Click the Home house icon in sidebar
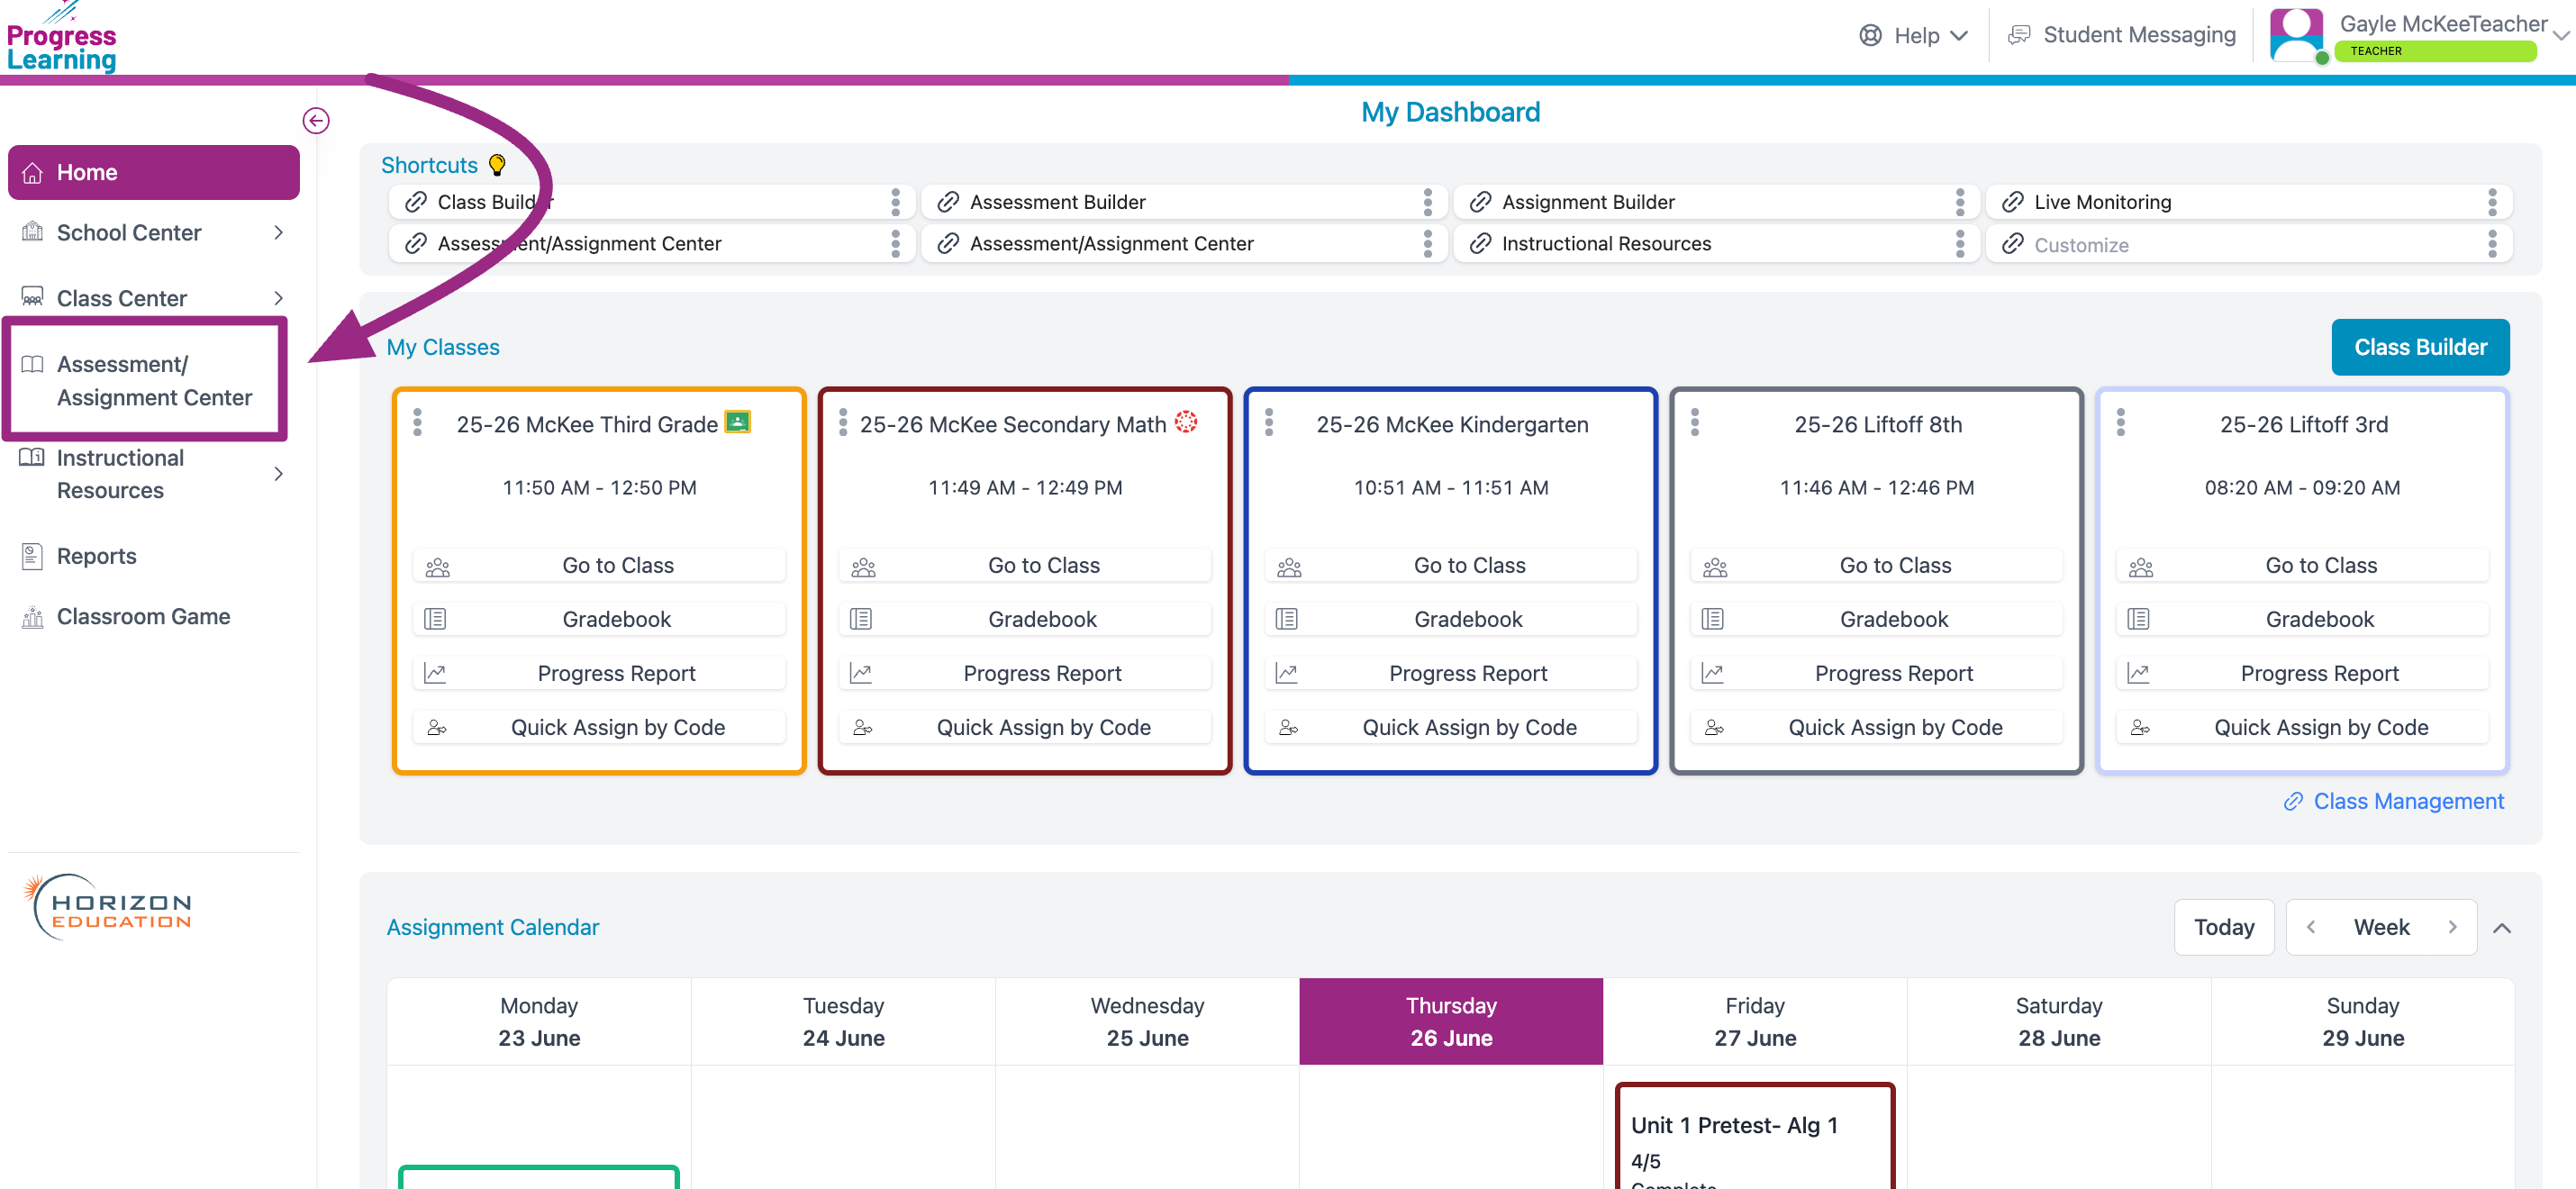 32,173
